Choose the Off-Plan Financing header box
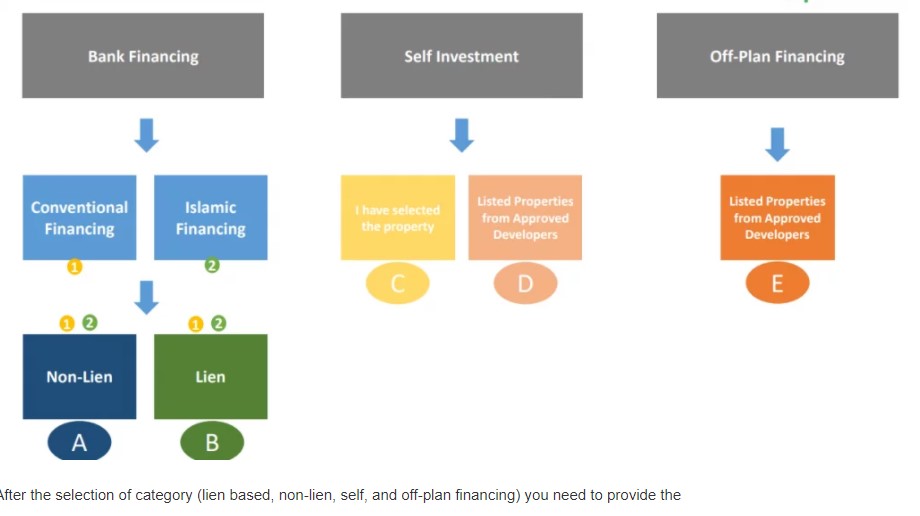The width and height of the screenshot is (920, 516). pos(777,56)
